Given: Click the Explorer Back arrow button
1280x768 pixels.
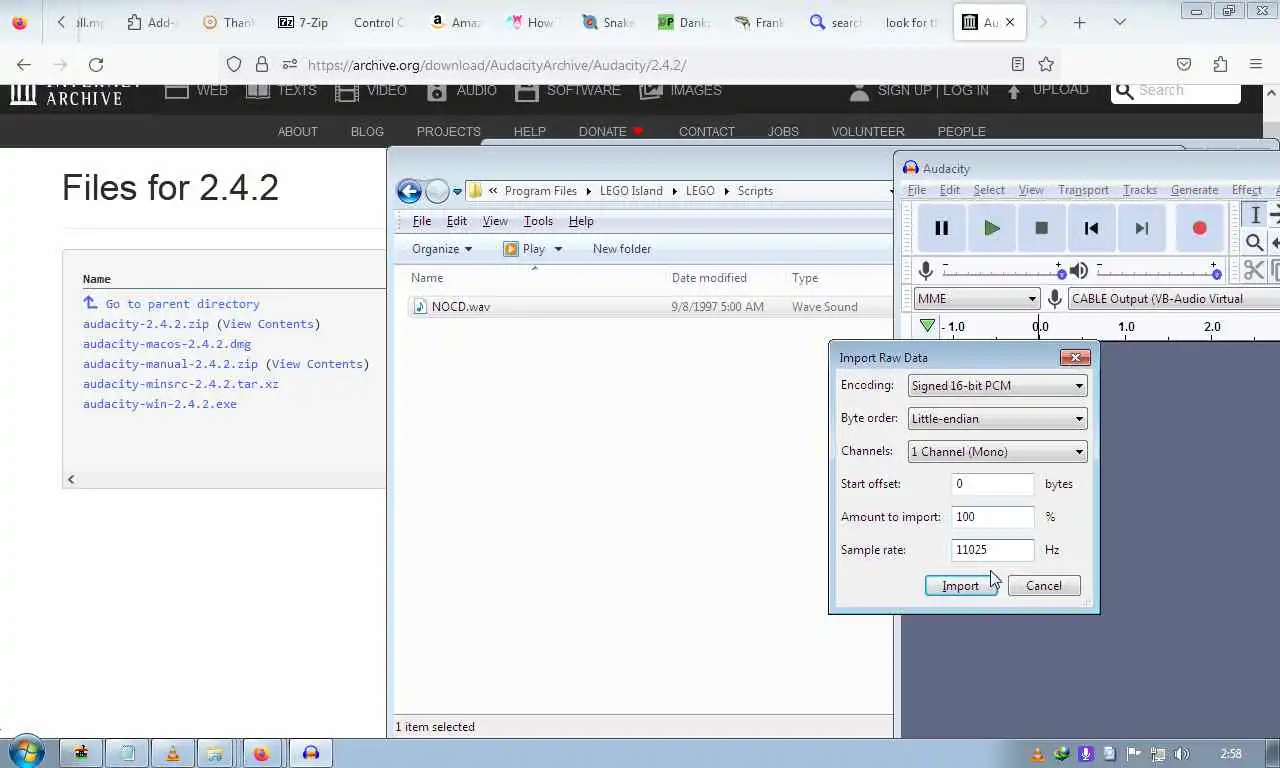Looking at the screenshot, I should point(409,191).
